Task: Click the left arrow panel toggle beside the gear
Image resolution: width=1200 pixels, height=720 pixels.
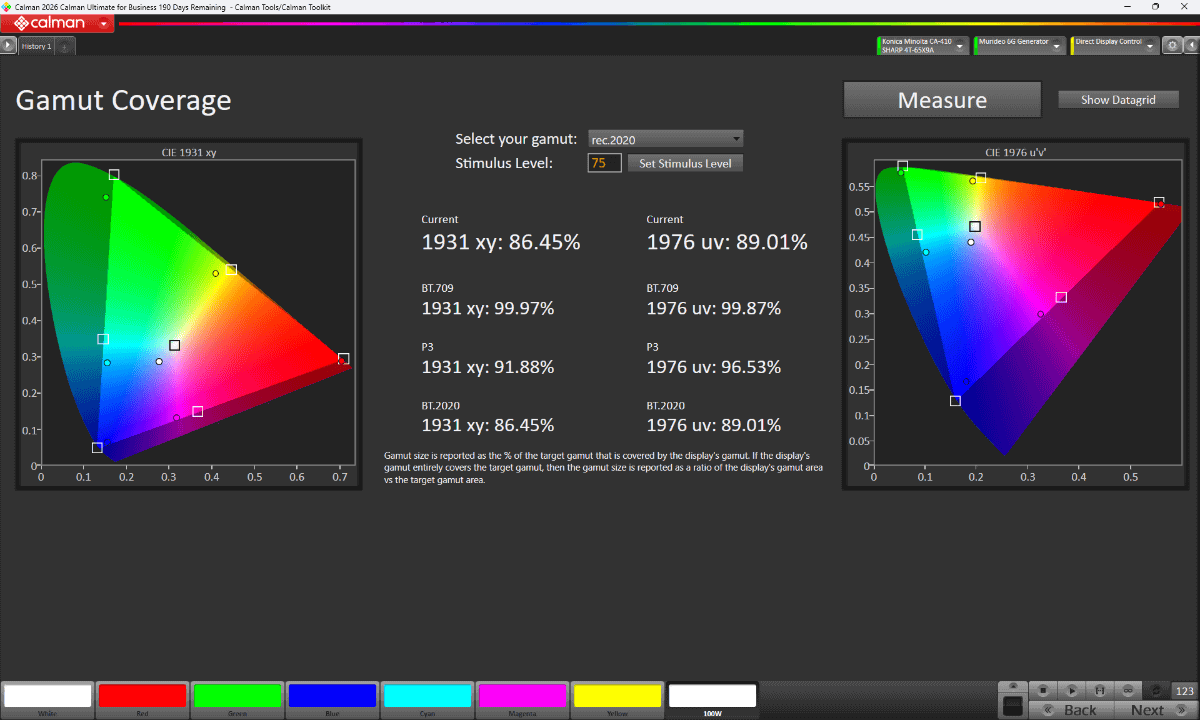Action: point(1190,45)
